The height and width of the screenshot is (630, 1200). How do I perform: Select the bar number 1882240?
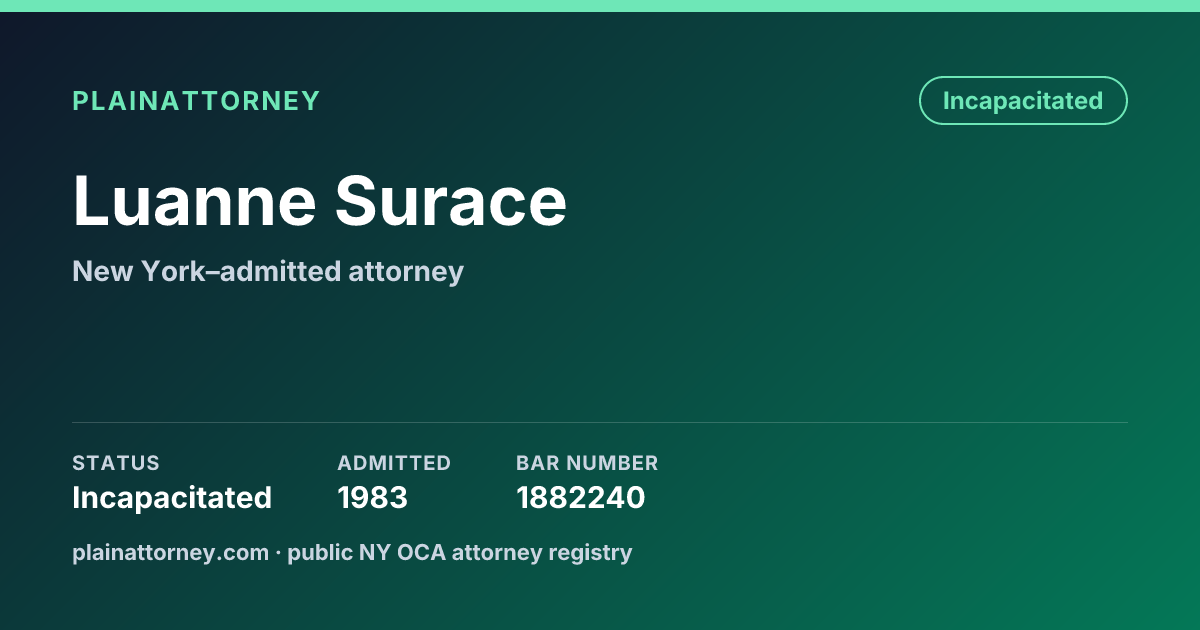click(x=581, y=497)
